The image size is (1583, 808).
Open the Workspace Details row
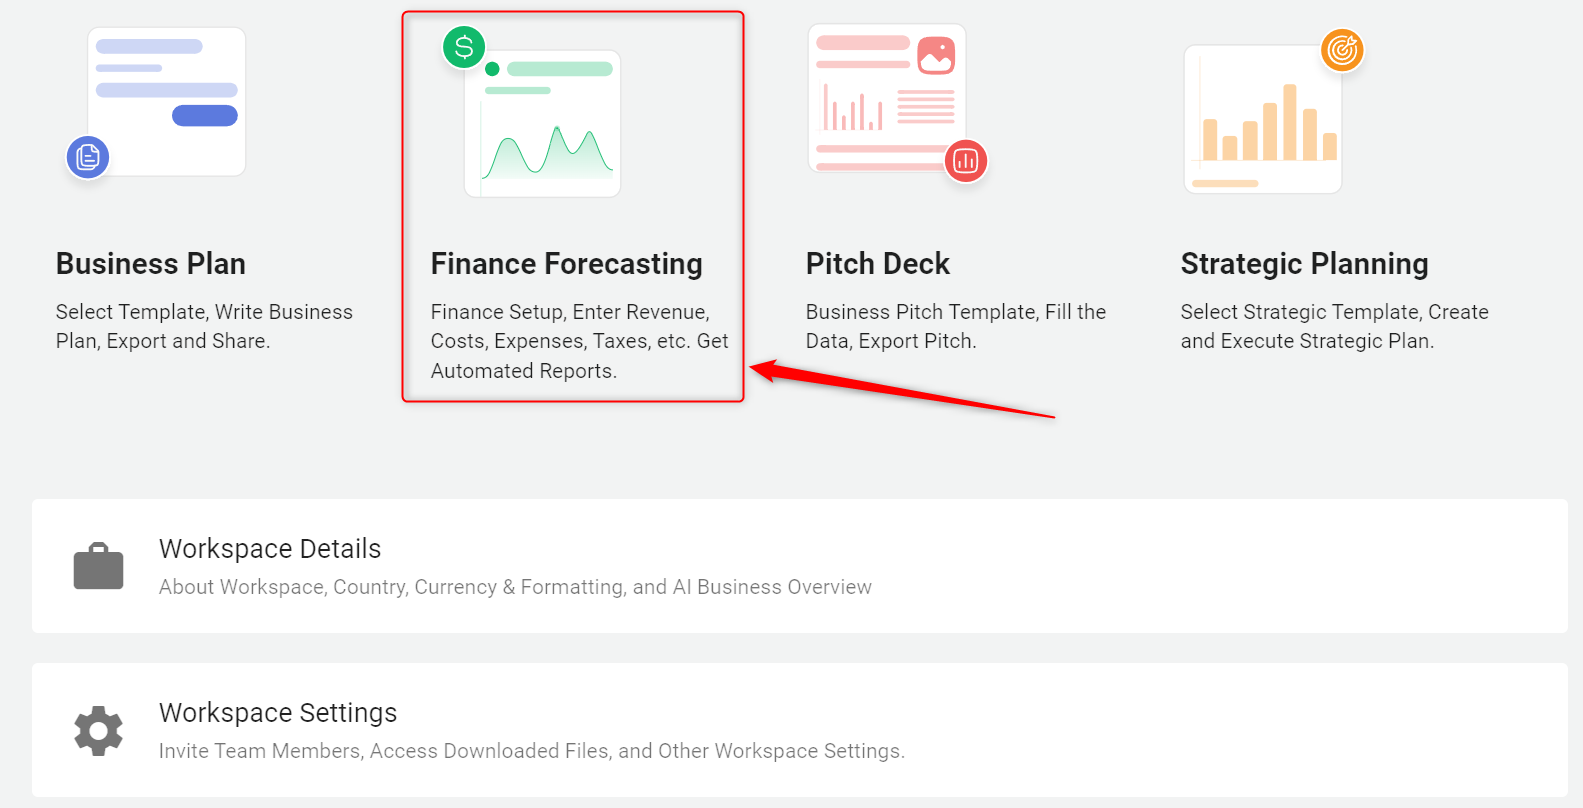pyautogui.click(x=799, y=566)
